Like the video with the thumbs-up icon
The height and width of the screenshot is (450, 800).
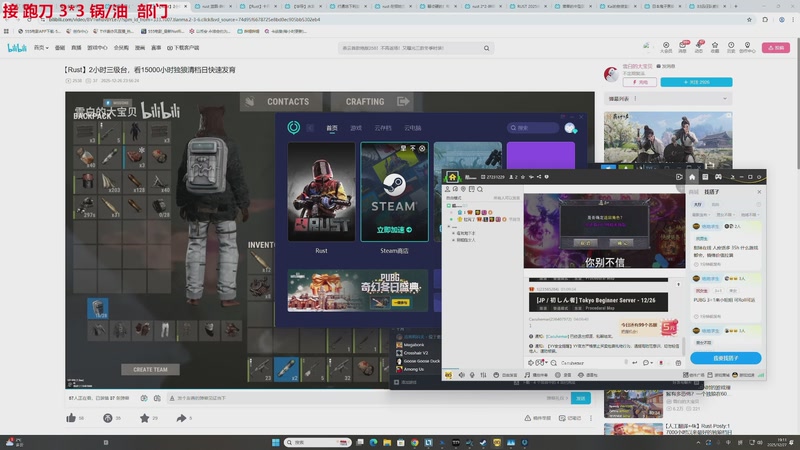click(71, 418)
